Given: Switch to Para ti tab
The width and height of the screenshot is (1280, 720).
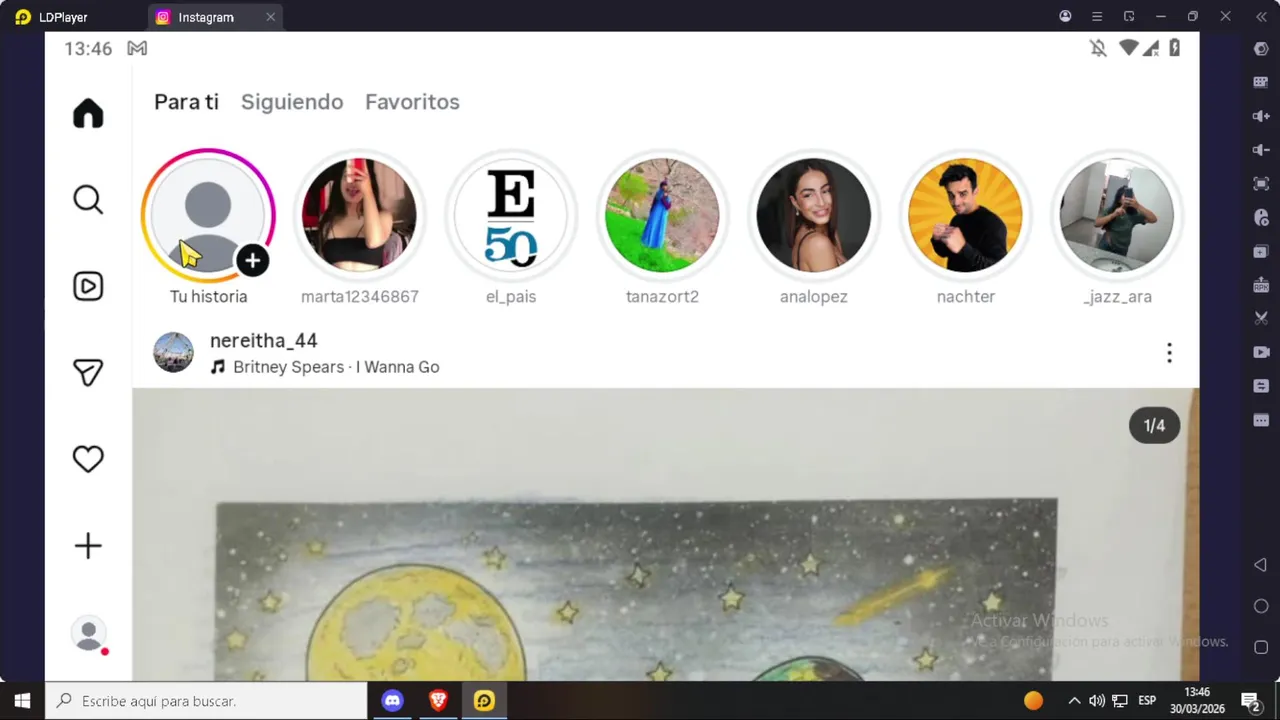Looking at the screenshot, I should click(x=186, y=102).
